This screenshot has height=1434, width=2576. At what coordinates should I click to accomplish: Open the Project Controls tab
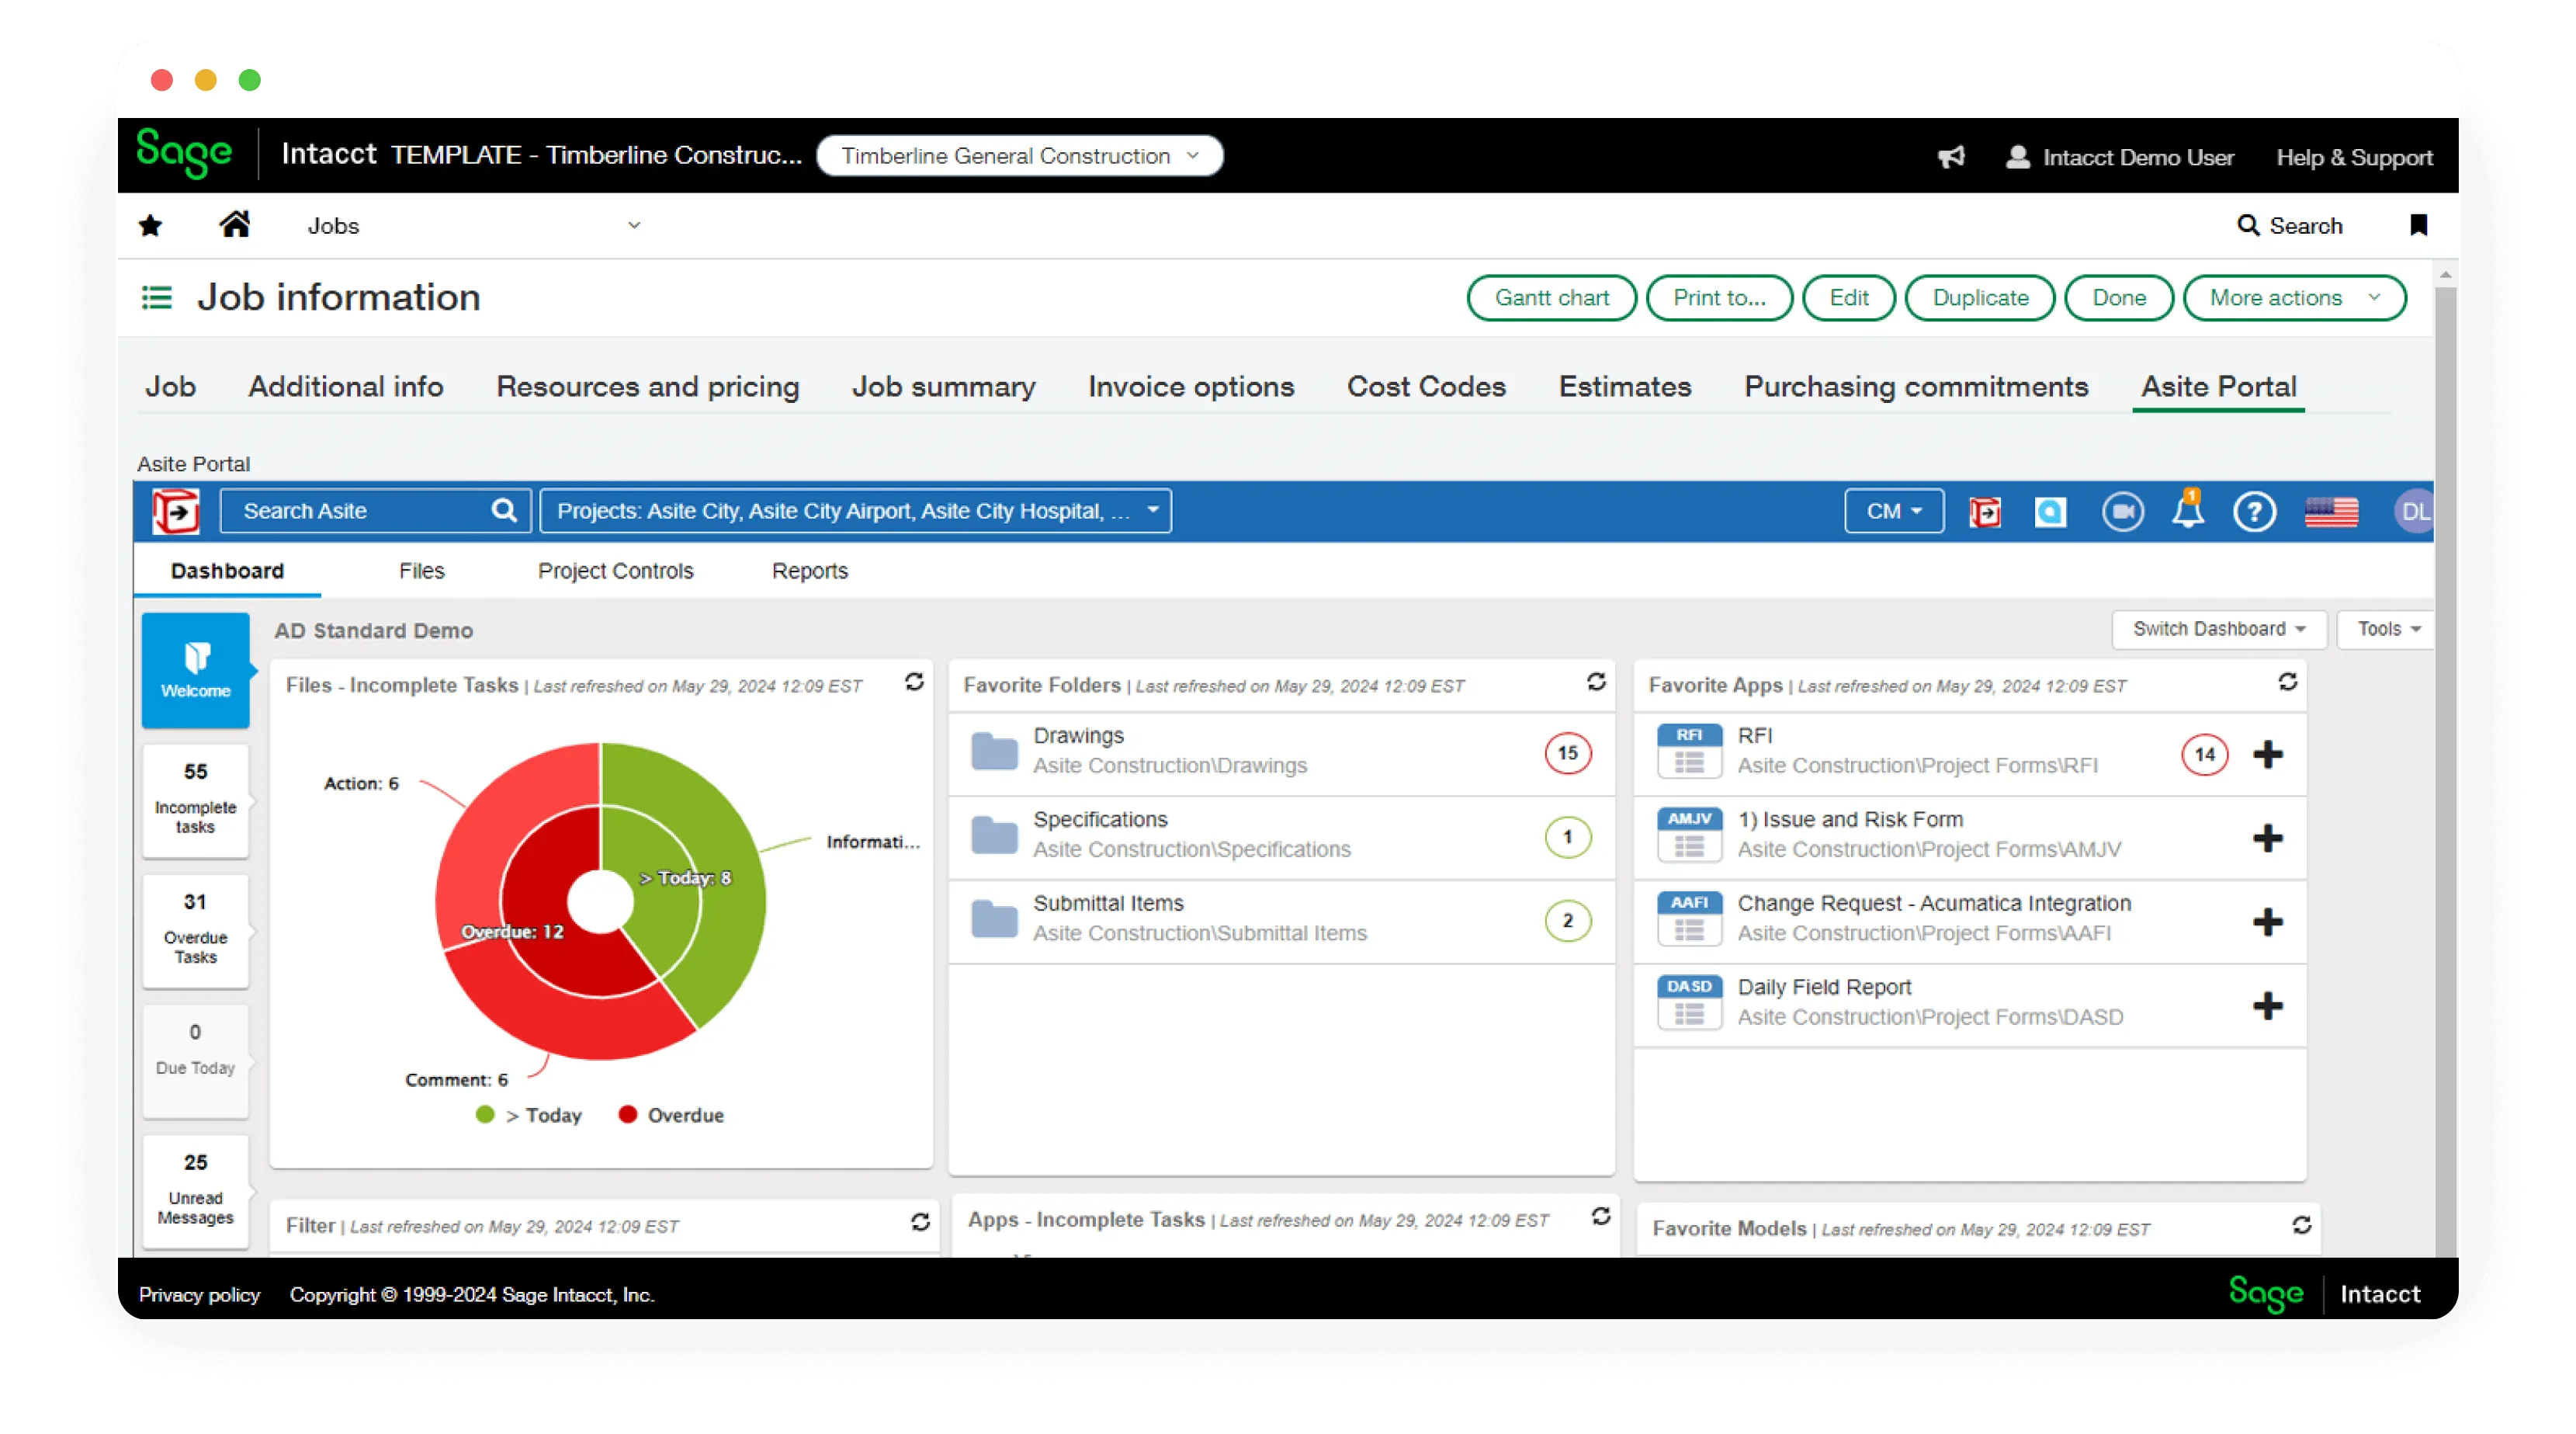615,571
